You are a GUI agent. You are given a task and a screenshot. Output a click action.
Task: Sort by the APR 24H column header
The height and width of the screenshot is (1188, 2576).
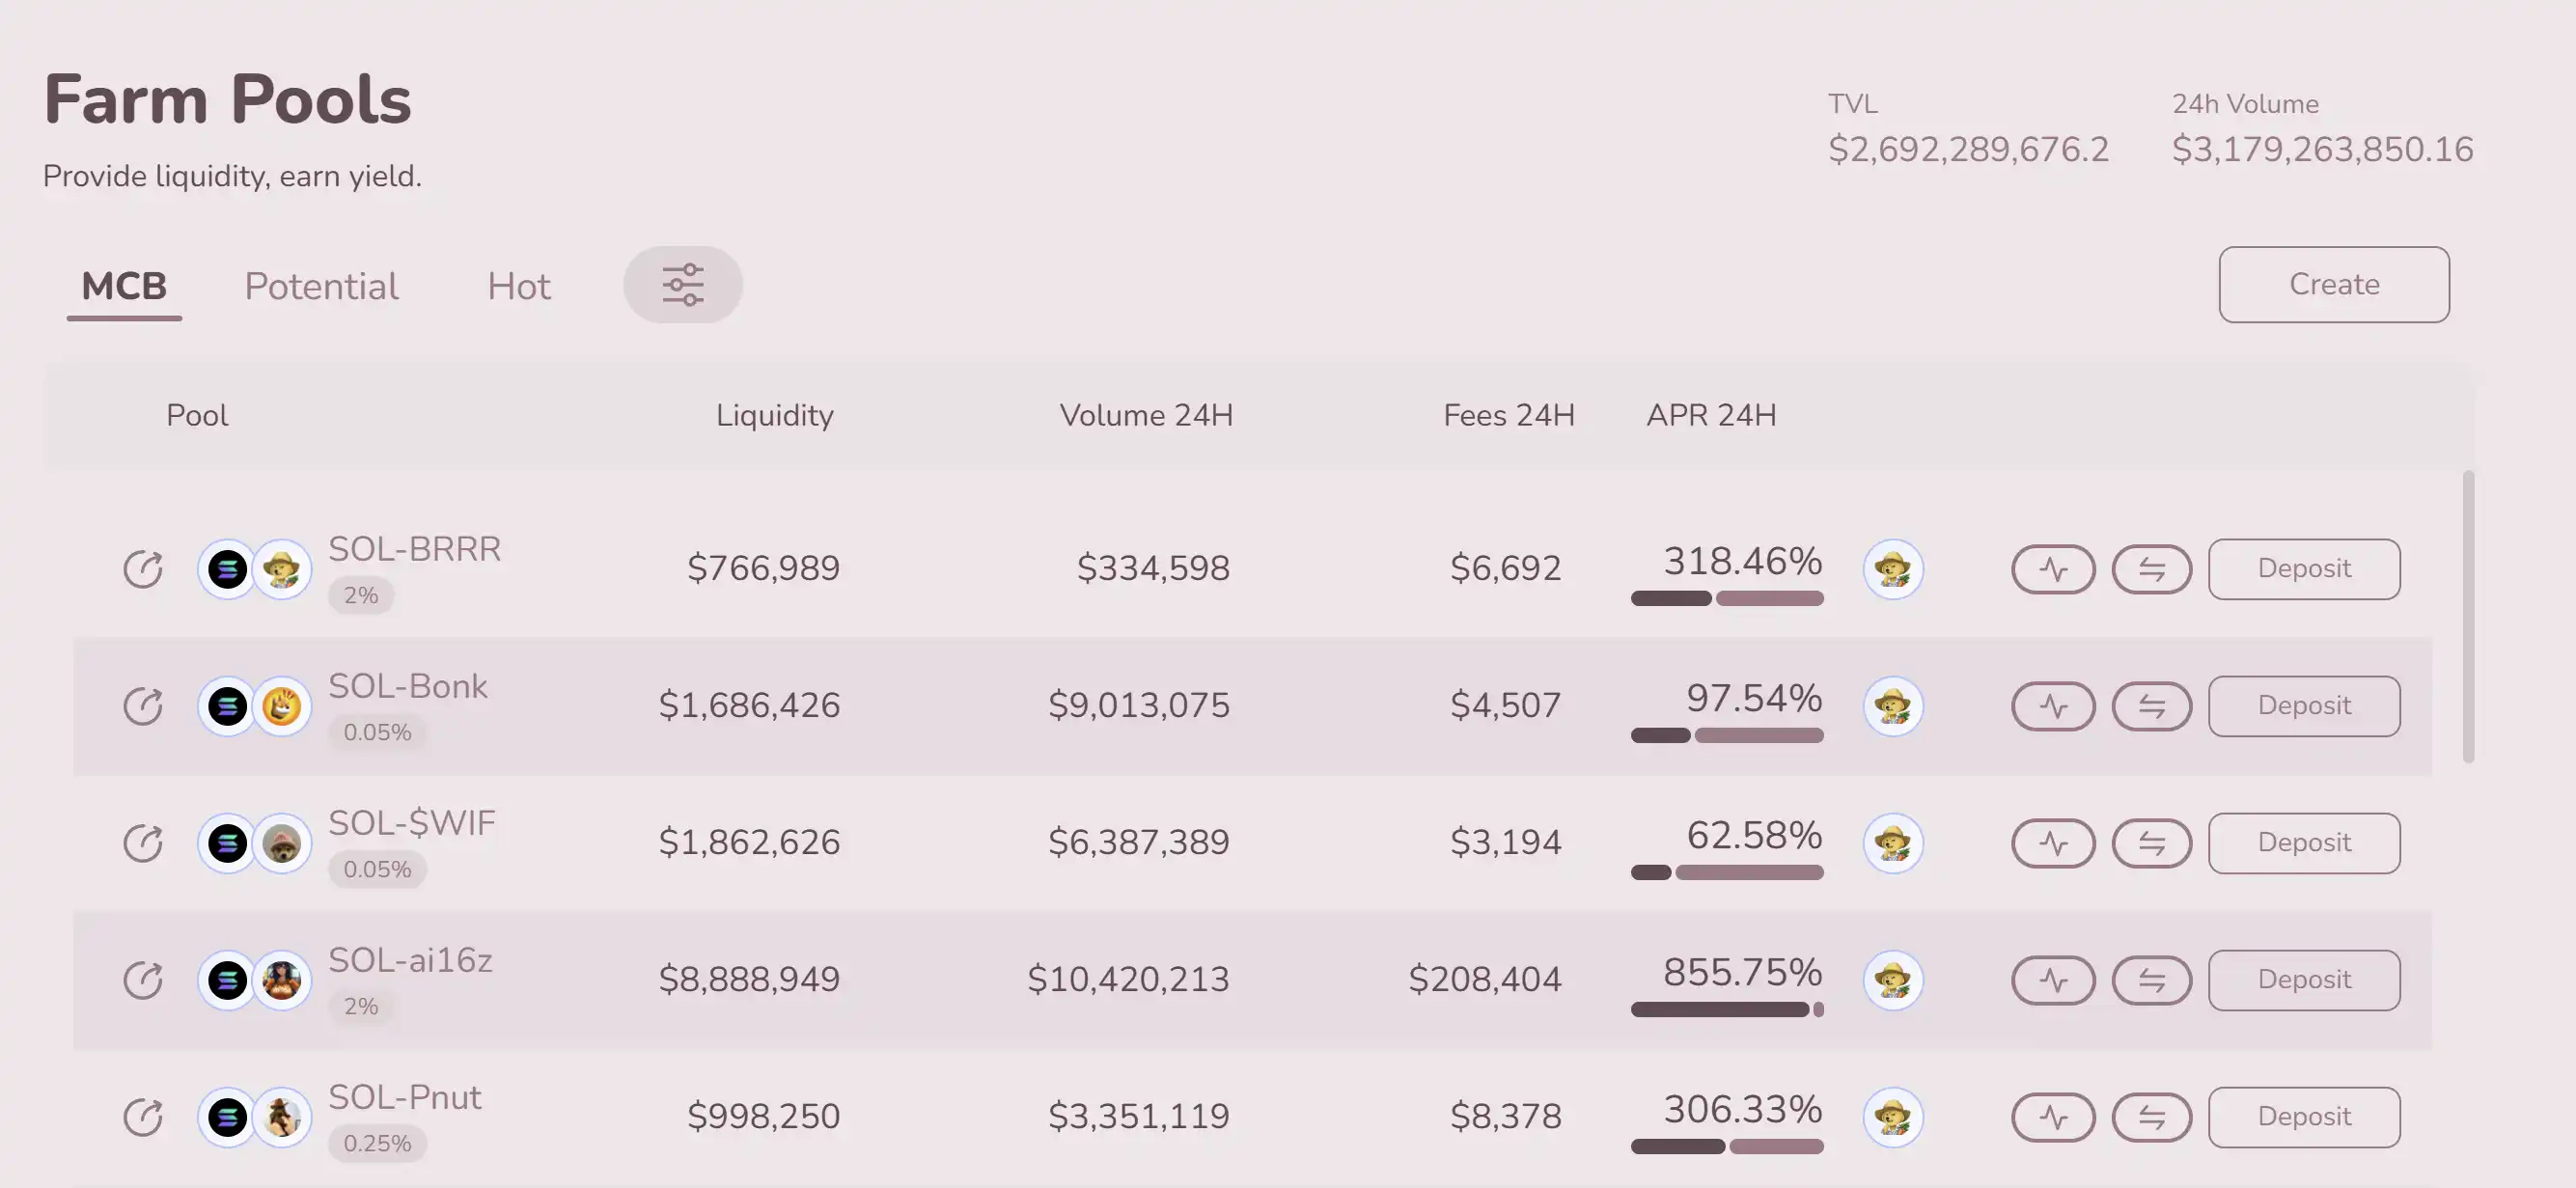pos(1711,415)
